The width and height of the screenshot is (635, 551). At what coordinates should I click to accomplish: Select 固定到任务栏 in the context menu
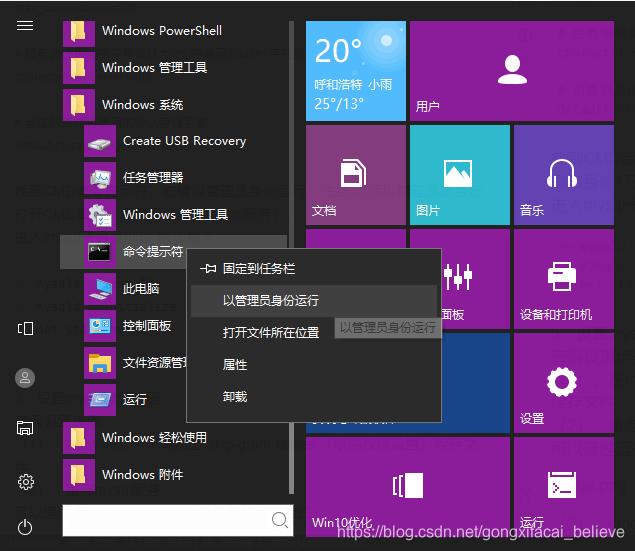pos(314,269)
